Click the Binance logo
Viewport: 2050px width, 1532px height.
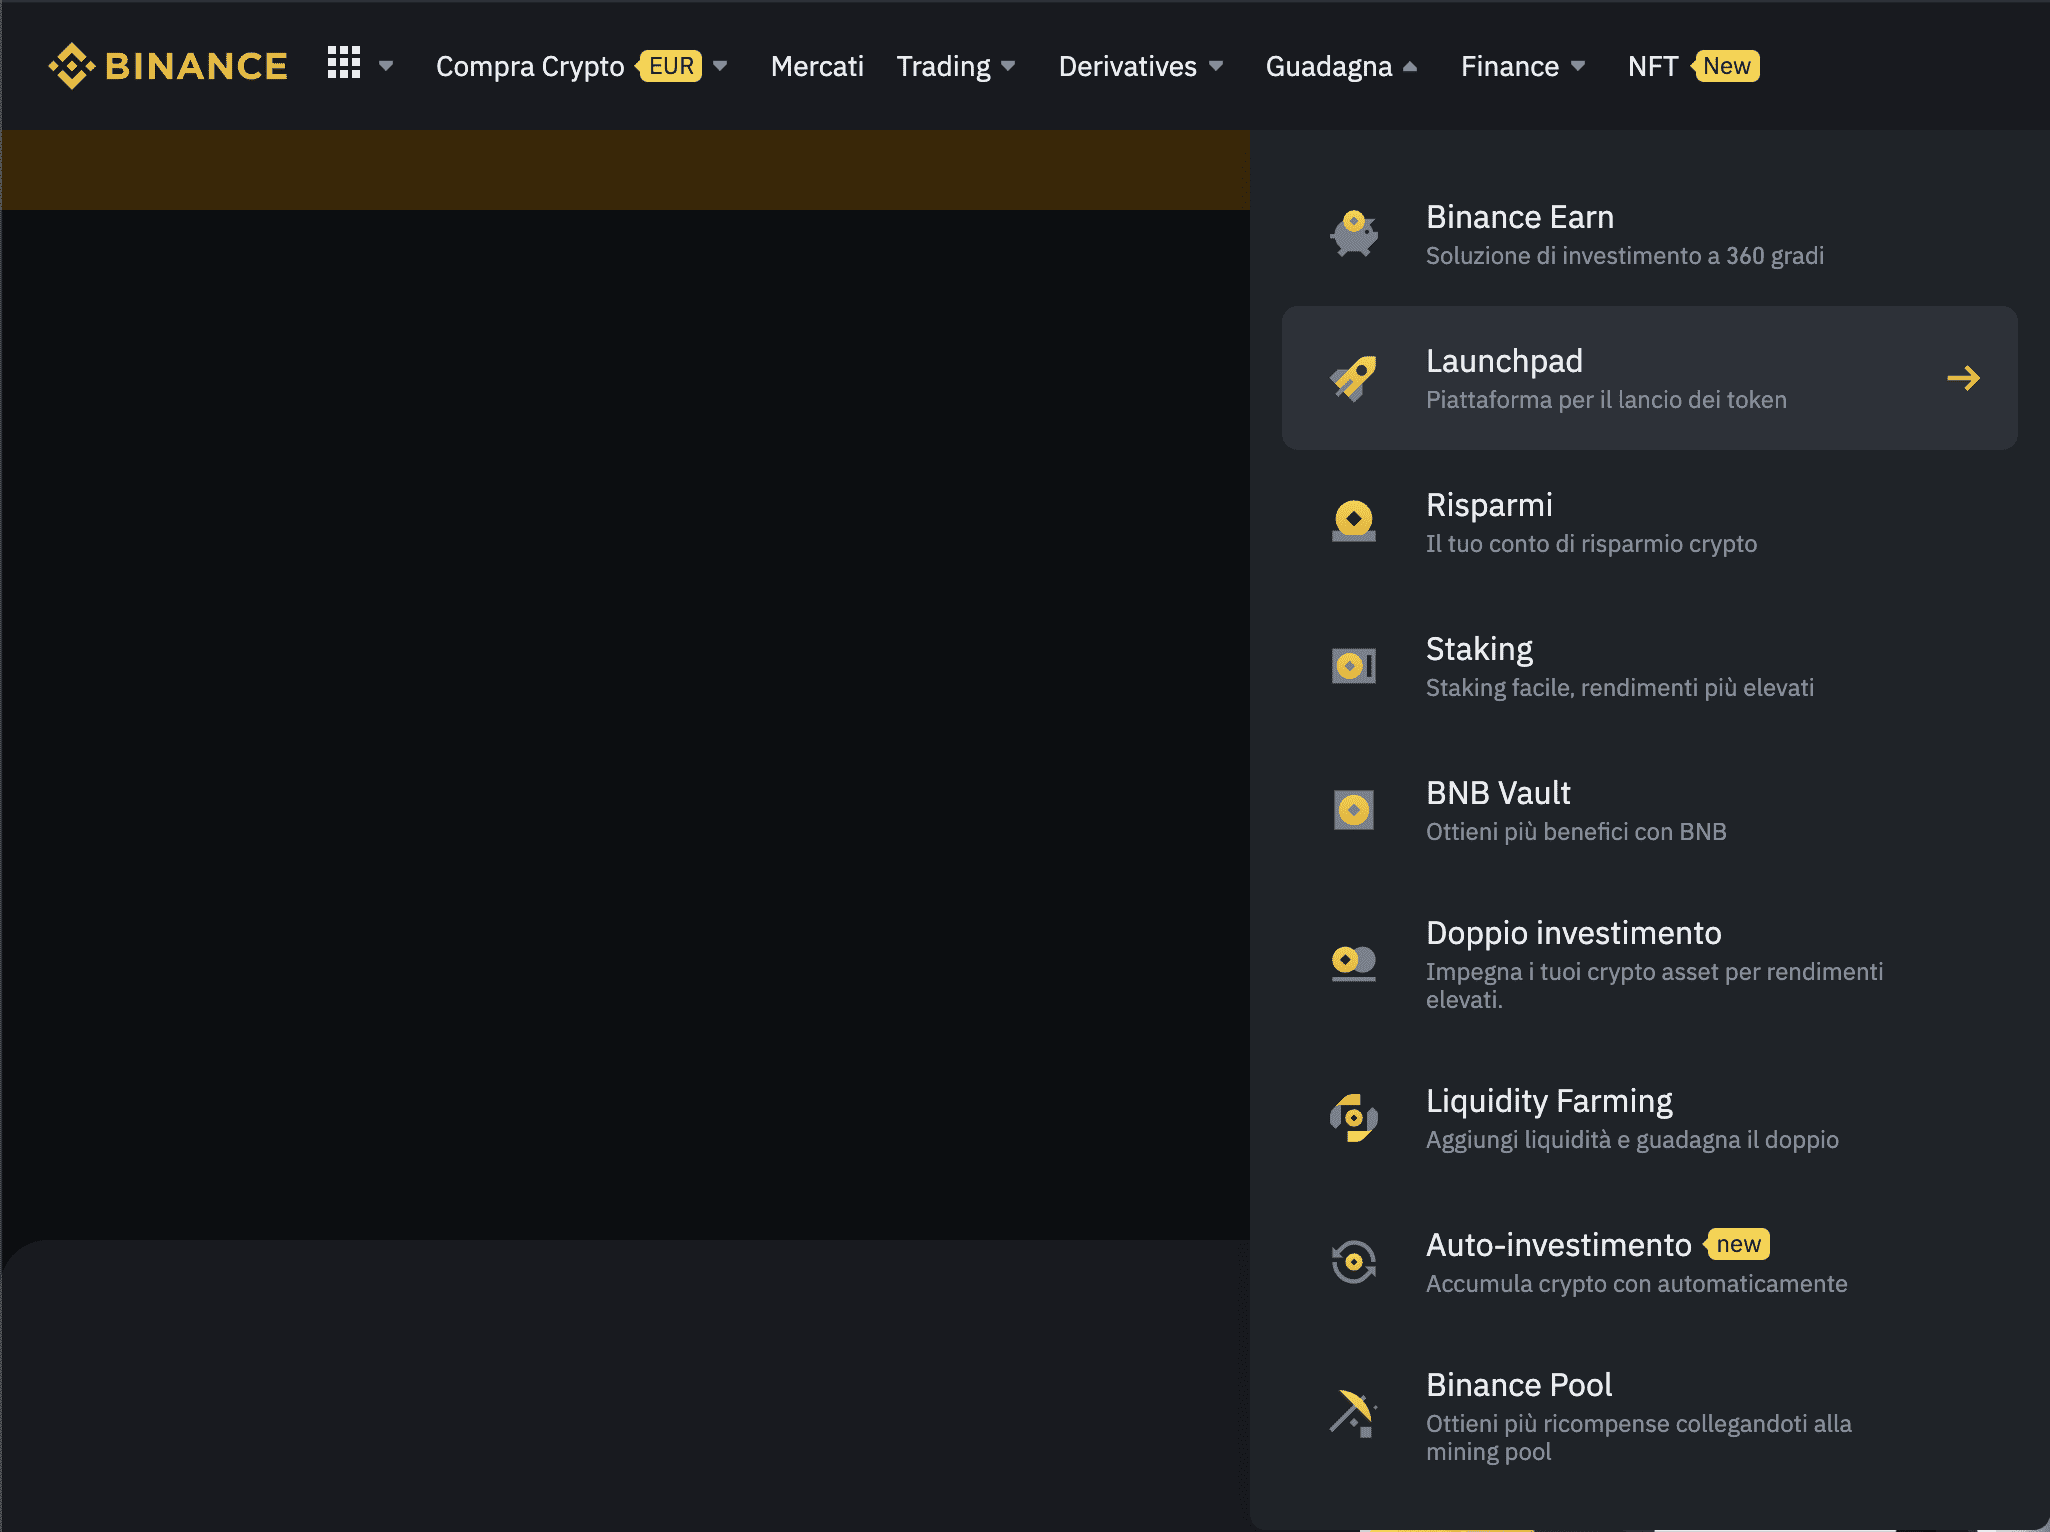click(x=168, y=66)
